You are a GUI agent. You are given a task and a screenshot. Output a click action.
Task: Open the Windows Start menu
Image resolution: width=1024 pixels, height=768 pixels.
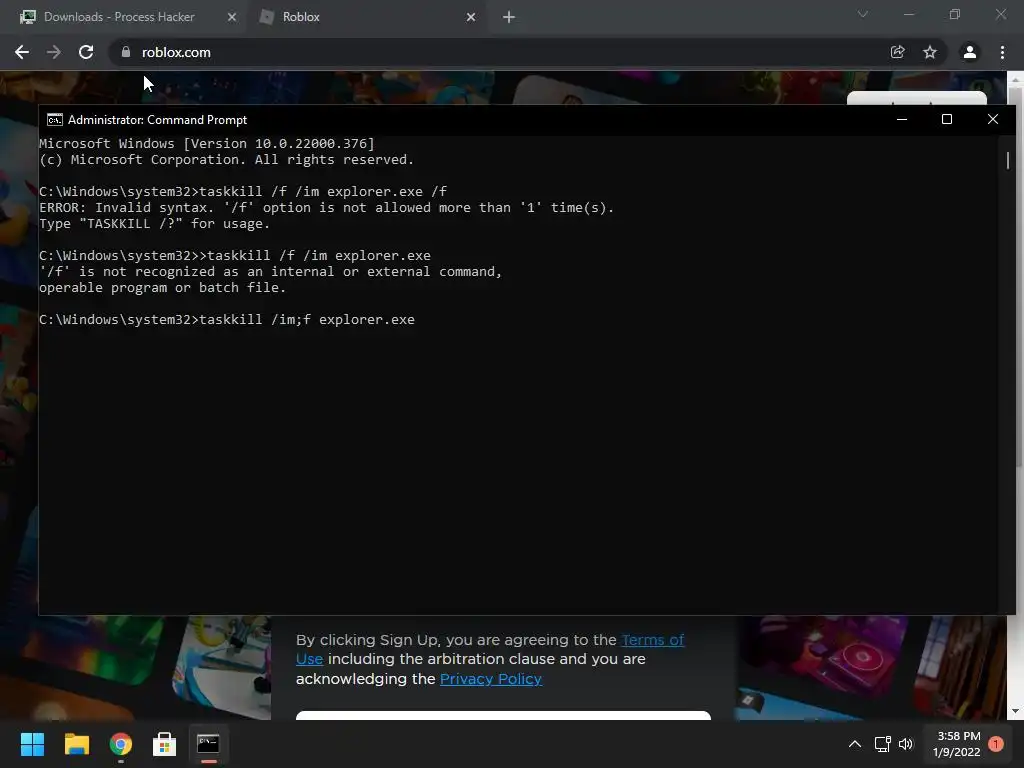(32, 744)
